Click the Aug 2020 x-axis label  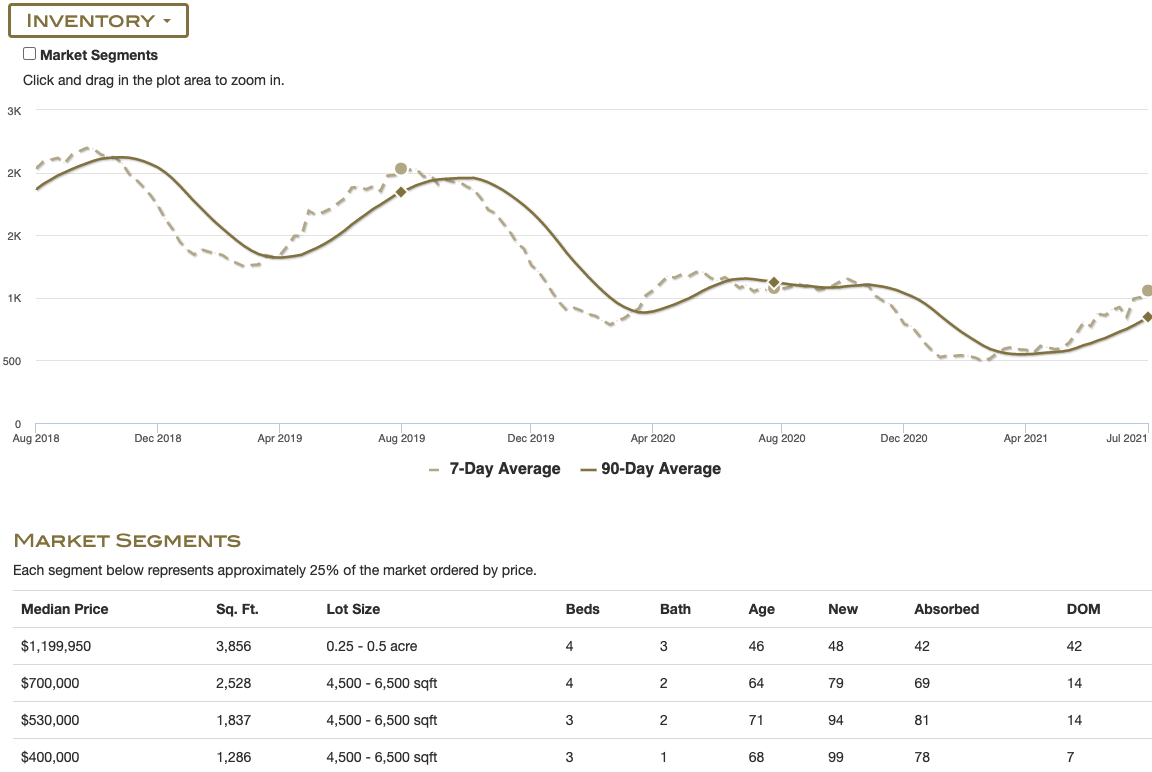[x=782, y=439]
